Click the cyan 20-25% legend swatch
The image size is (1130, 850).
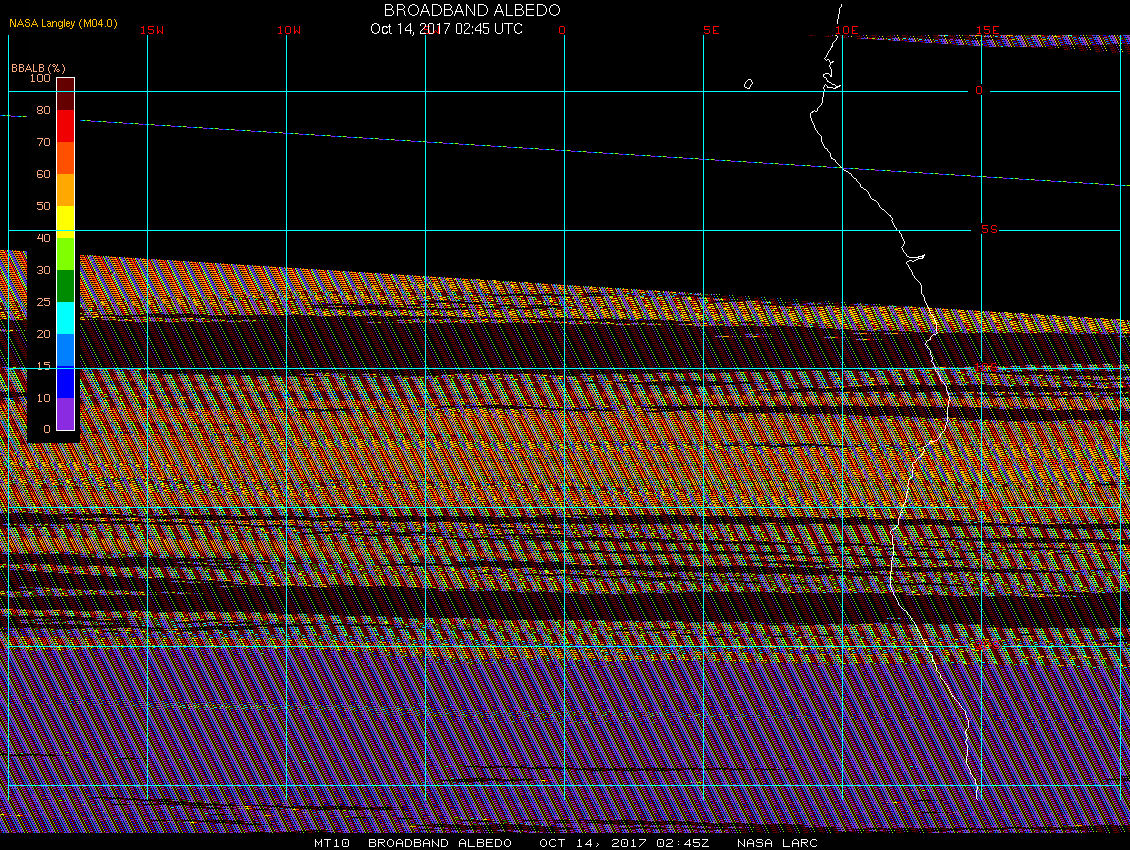65,318
